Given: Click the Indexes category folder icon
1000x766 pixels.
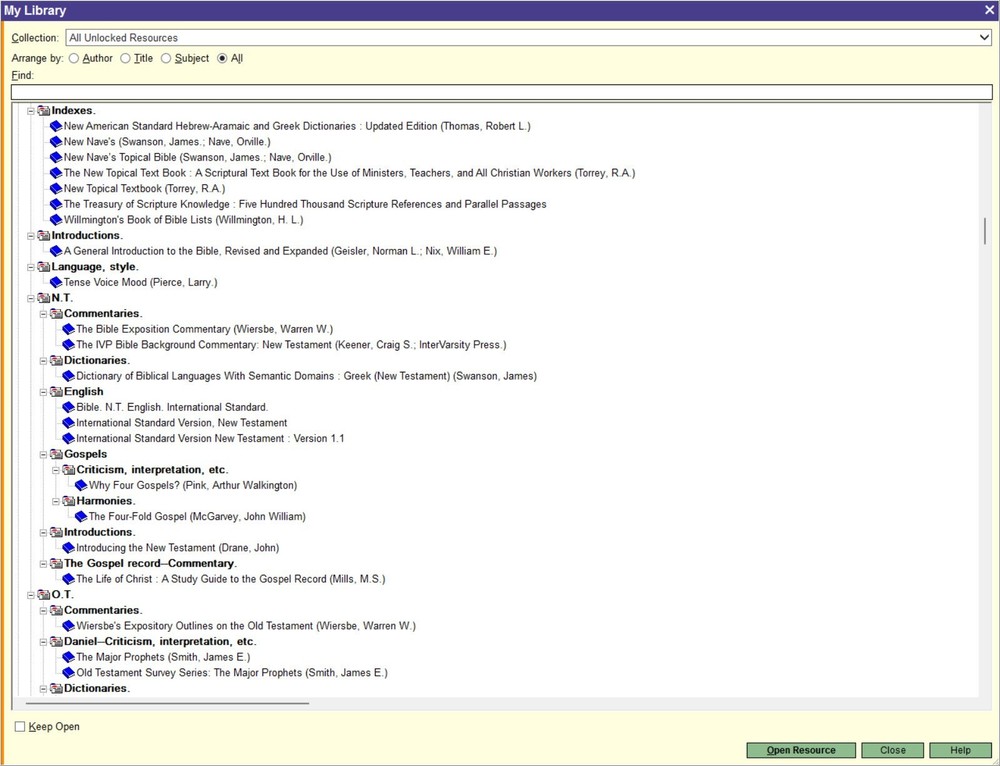Looking at the screenshot, I should (43, 111).
